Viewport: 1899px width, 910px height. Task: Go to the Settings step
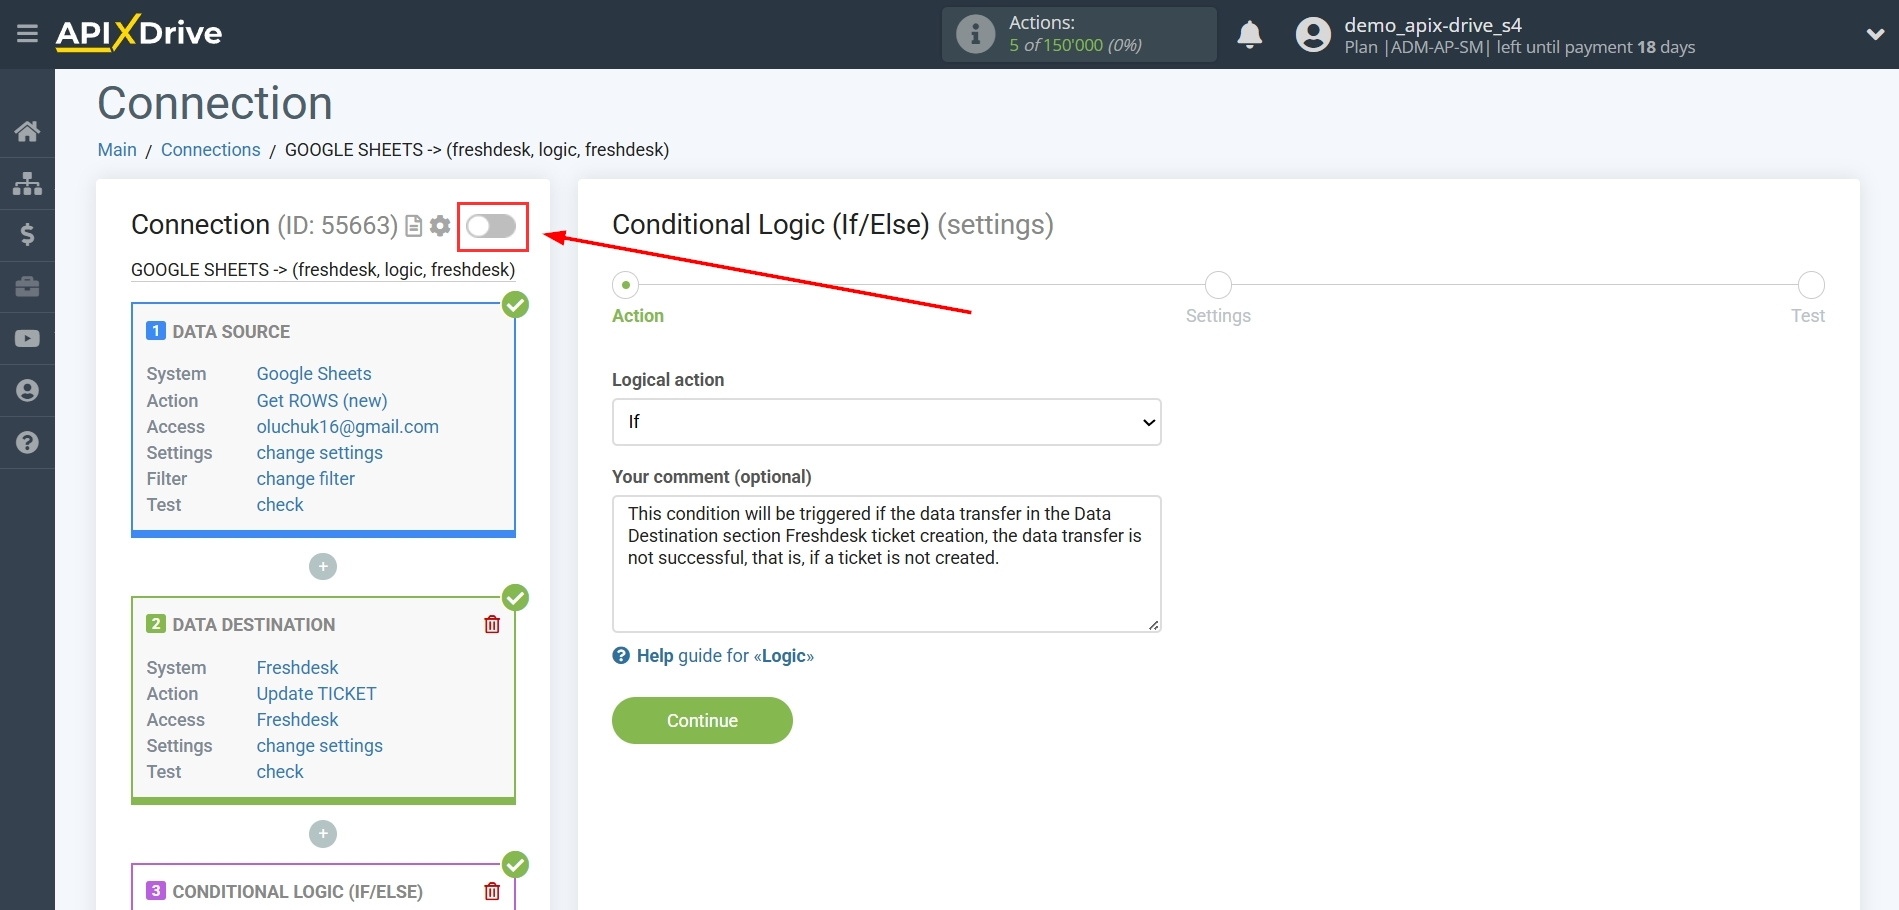point(1218,285)
